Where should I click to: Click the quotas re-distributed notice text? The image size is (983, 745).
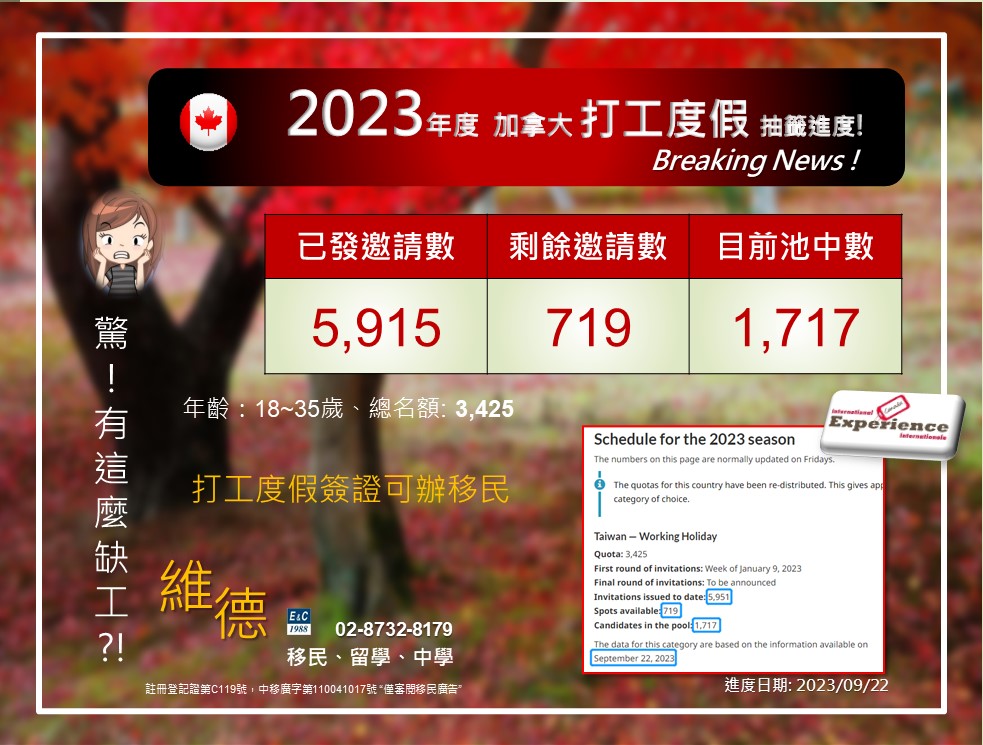[x=747, y=492]
